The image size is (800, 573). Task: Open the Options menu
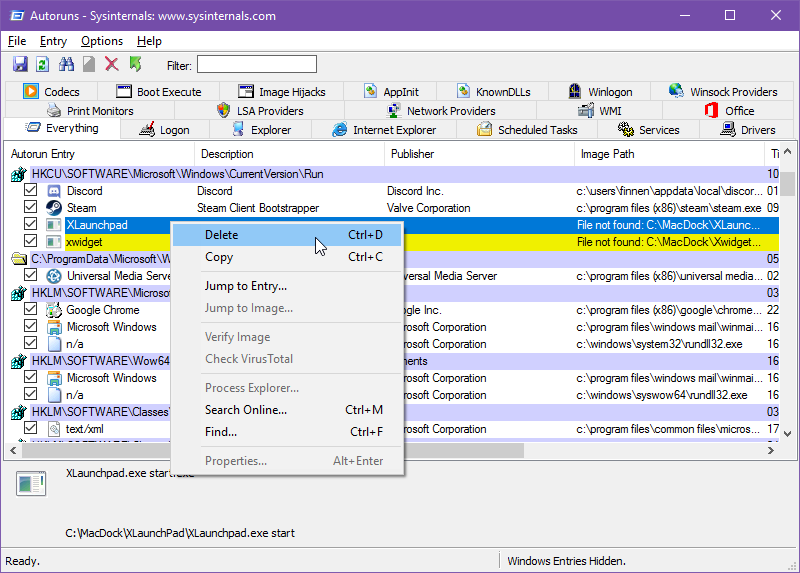tap(102, 41)
